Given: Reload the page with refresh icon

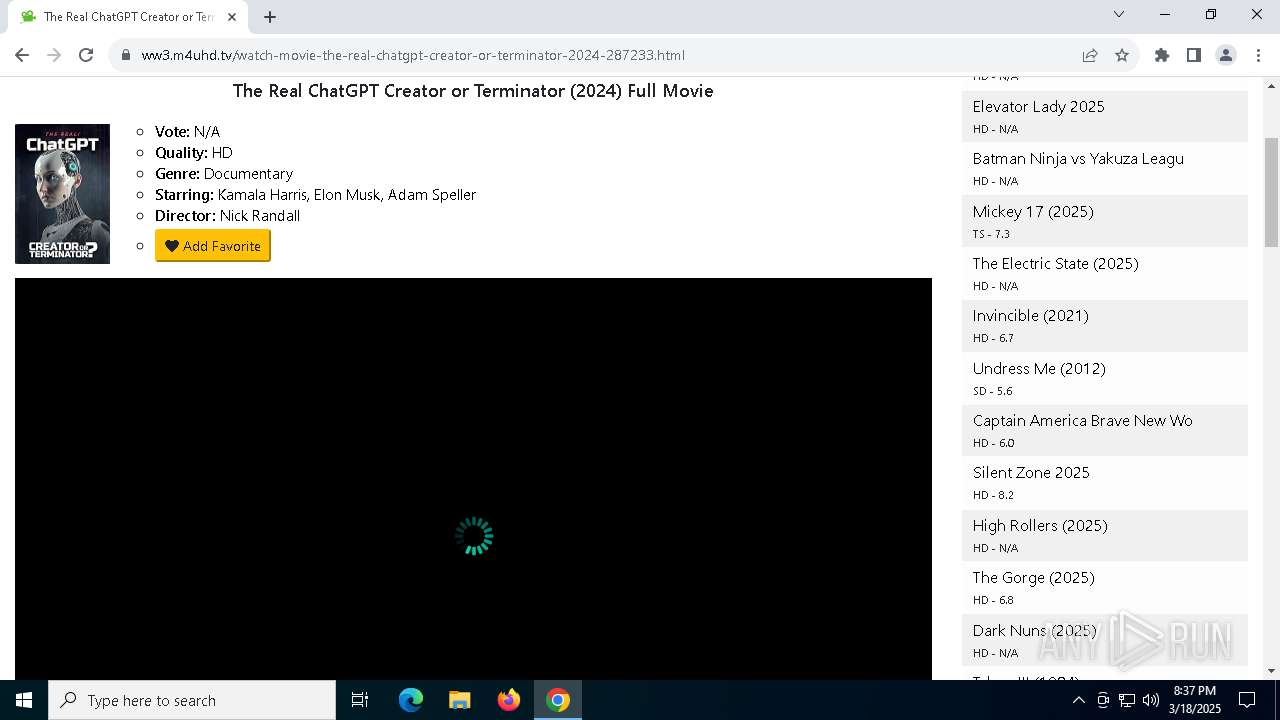Looking at the screenshot, I should point(86,55).
